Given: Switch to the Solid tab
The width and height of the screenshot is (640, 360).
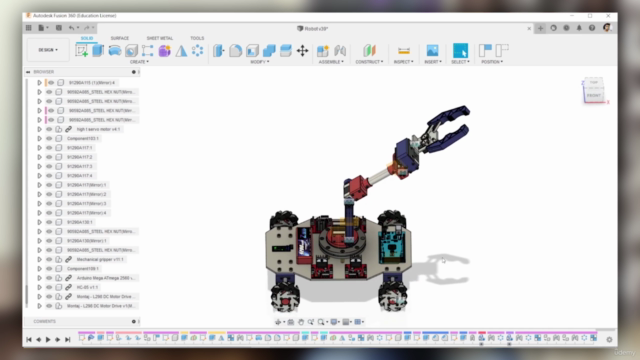Looking at the screenshot, I should coord(87,38).
